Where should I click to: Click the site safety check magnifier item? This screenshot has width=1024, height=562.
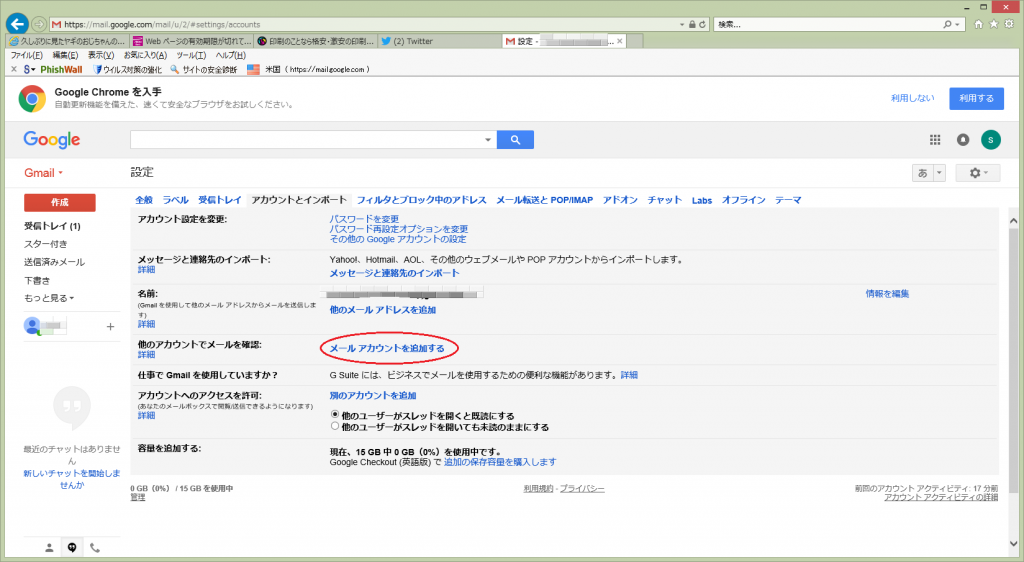(x=204, y=69)
